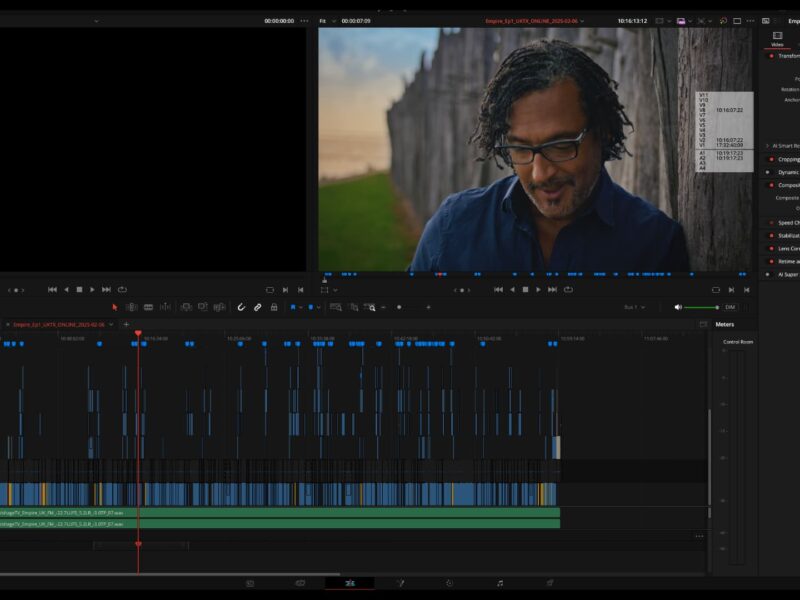This screenshot has width=800, height=600.
Task: Go to first frame in source viewer
Action: tap(52, 289)
